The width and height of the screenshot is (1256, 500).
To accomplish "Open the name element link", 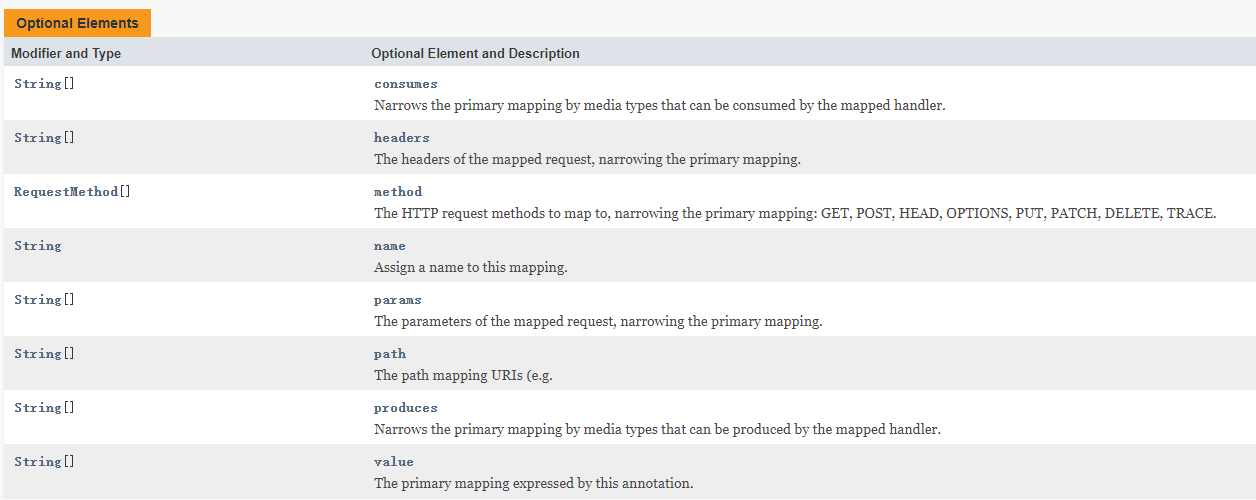I will [x=390, y=246].
